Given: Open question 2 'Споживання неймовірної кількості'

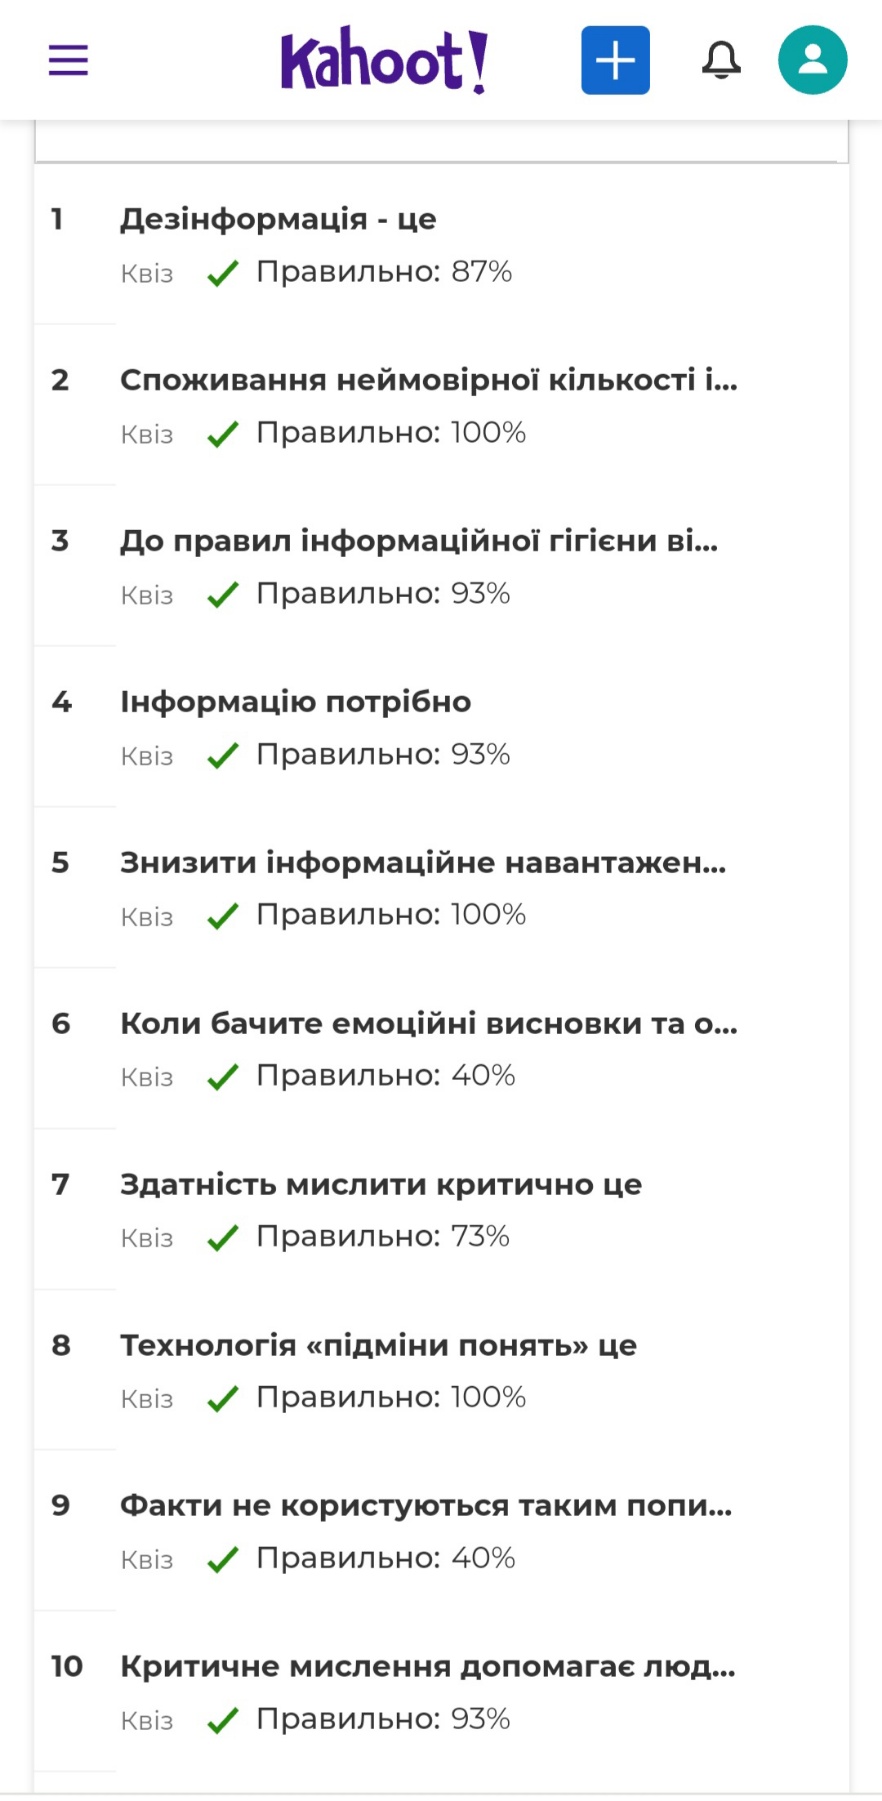Looking at the screenshot, I should (x=428, y=380).
